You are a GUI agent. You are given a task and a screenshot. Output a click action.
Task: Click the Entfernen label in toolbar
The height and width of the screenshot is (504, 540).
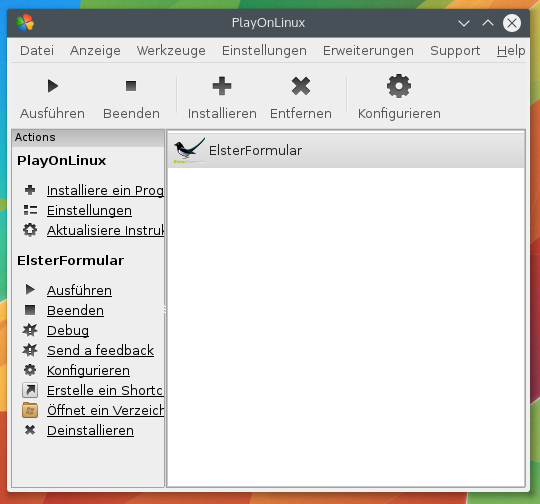[301, 114]
